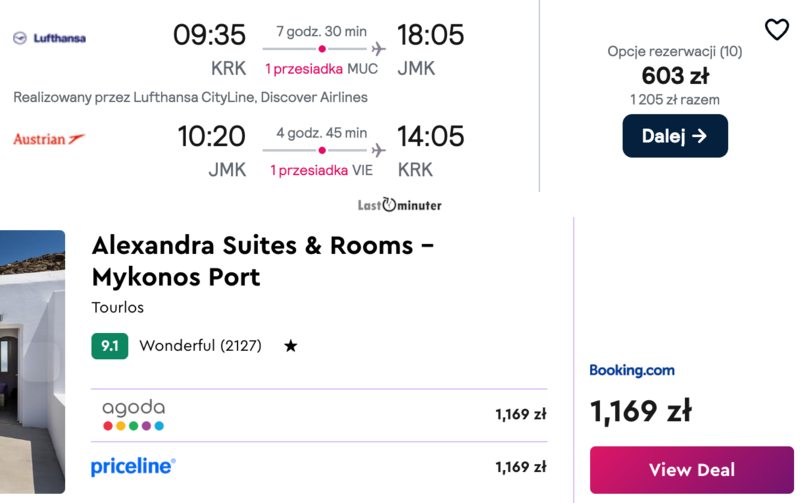Click the priceline logo
Screen dimensions: 800x503
click(133, 467)
